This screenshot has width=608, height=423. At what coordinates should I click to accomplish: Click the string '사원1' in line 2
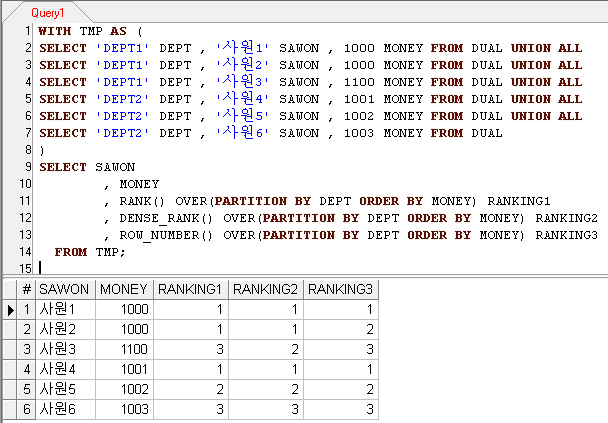pyautogui.click(x=242, y=48)
